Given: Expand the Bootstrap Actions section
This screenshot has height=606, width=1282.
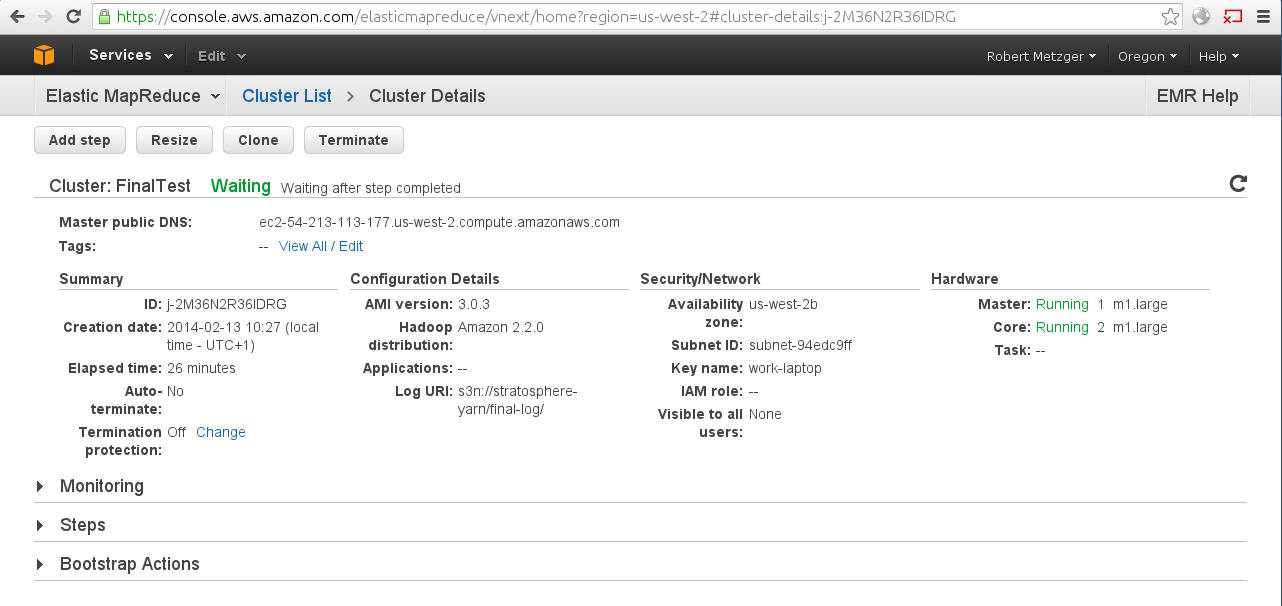Looking at the screenshot, I should tap(129, 564).
